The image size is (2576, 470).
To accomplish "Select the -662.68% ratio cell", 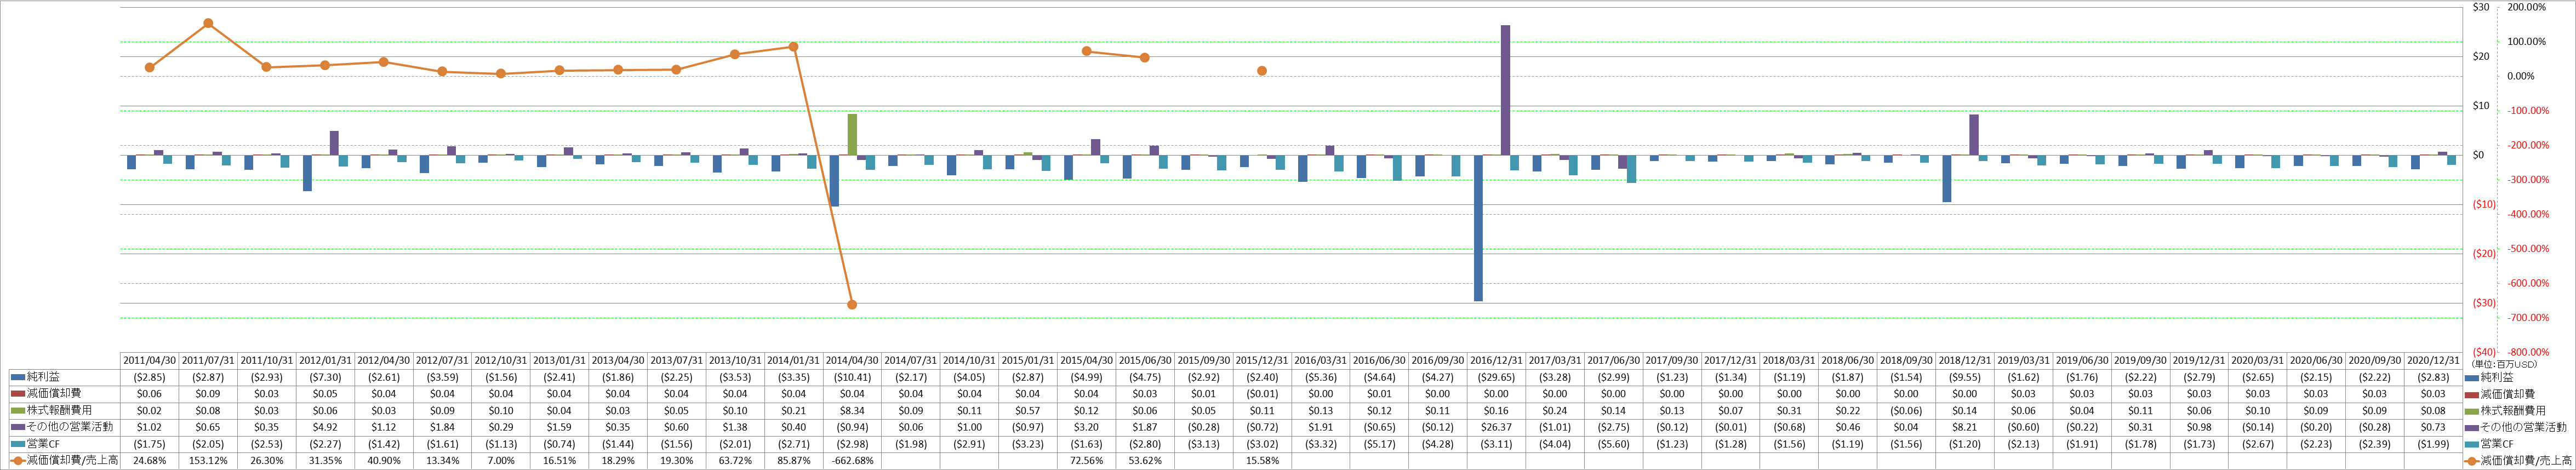I will (852, 461).
